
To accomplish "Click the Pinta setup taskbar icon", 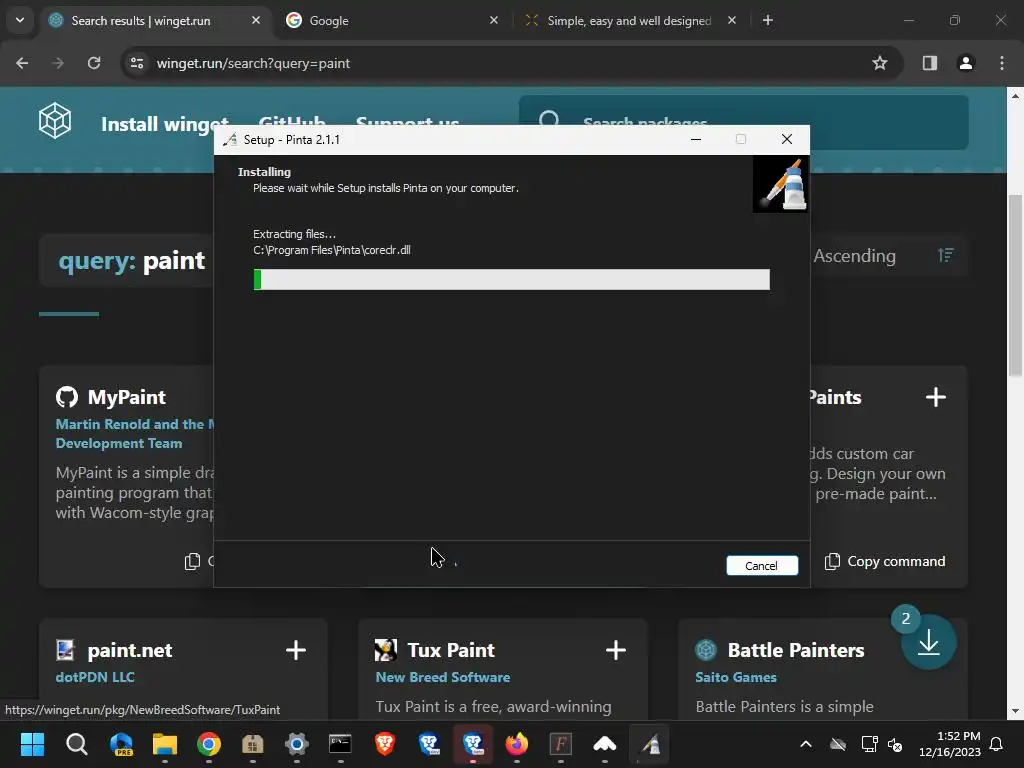I will pos(649,744).
